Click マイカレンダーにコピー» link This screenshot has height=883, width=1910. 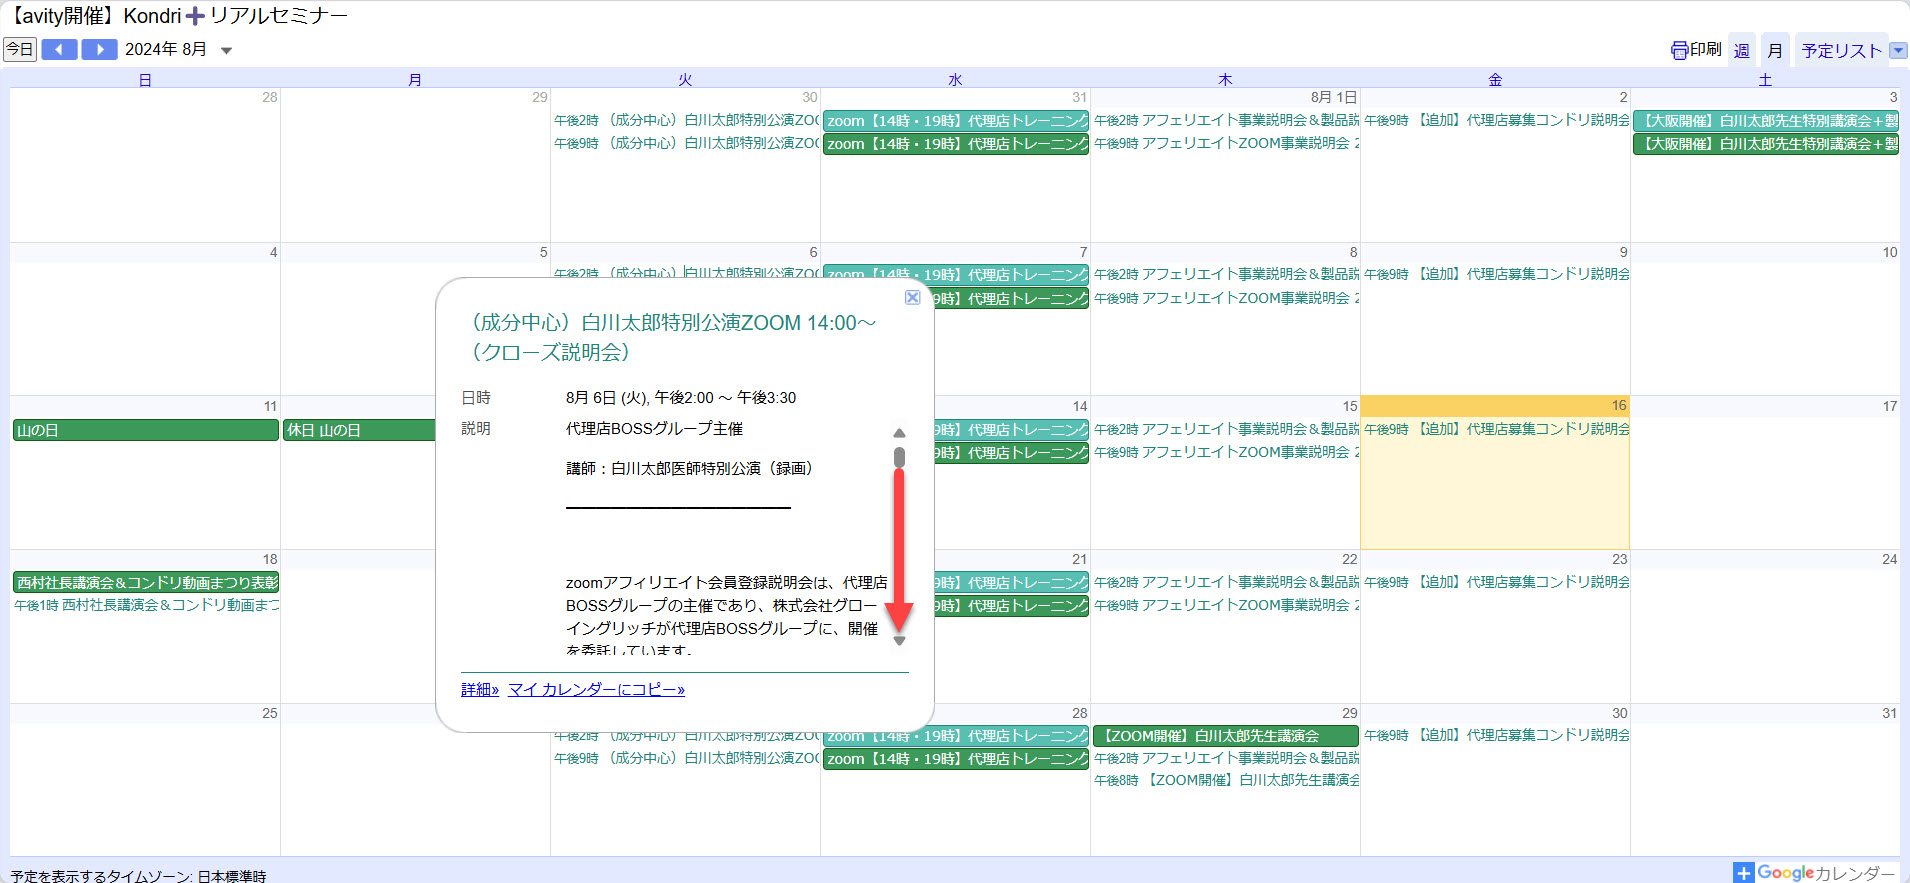coord(596,689)
